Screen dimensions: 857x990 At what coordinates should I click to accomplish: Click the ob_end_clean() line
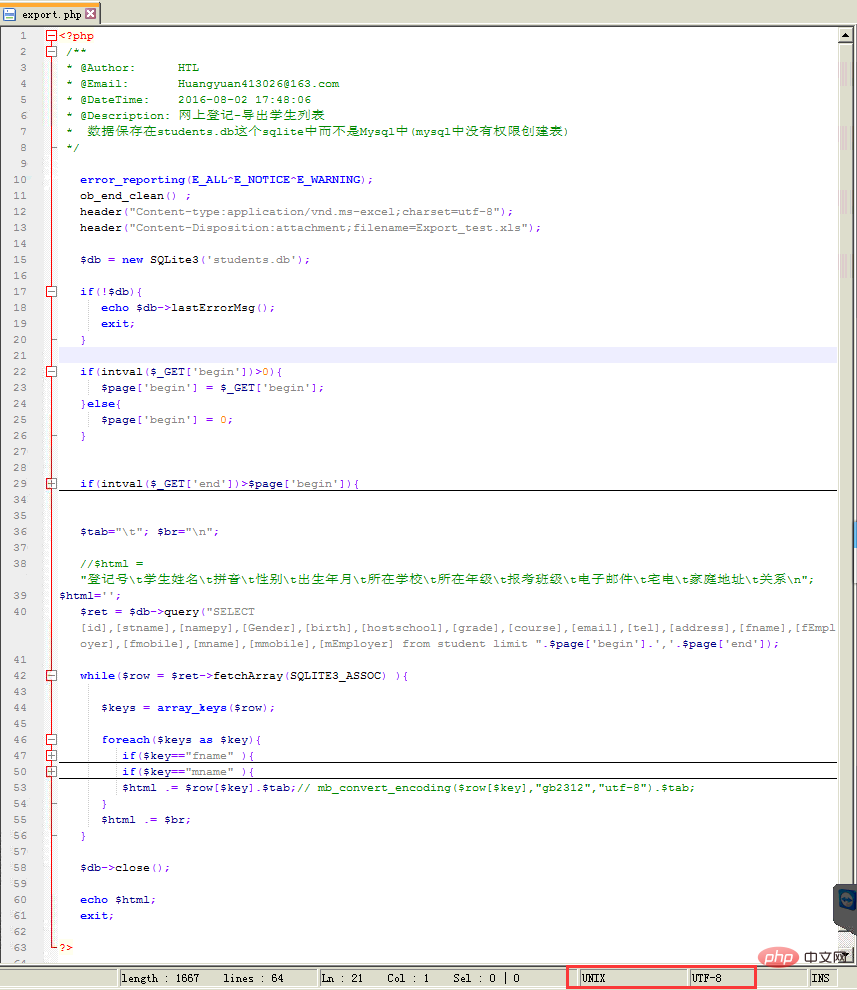pyautogui.click(x=135, y=196)
